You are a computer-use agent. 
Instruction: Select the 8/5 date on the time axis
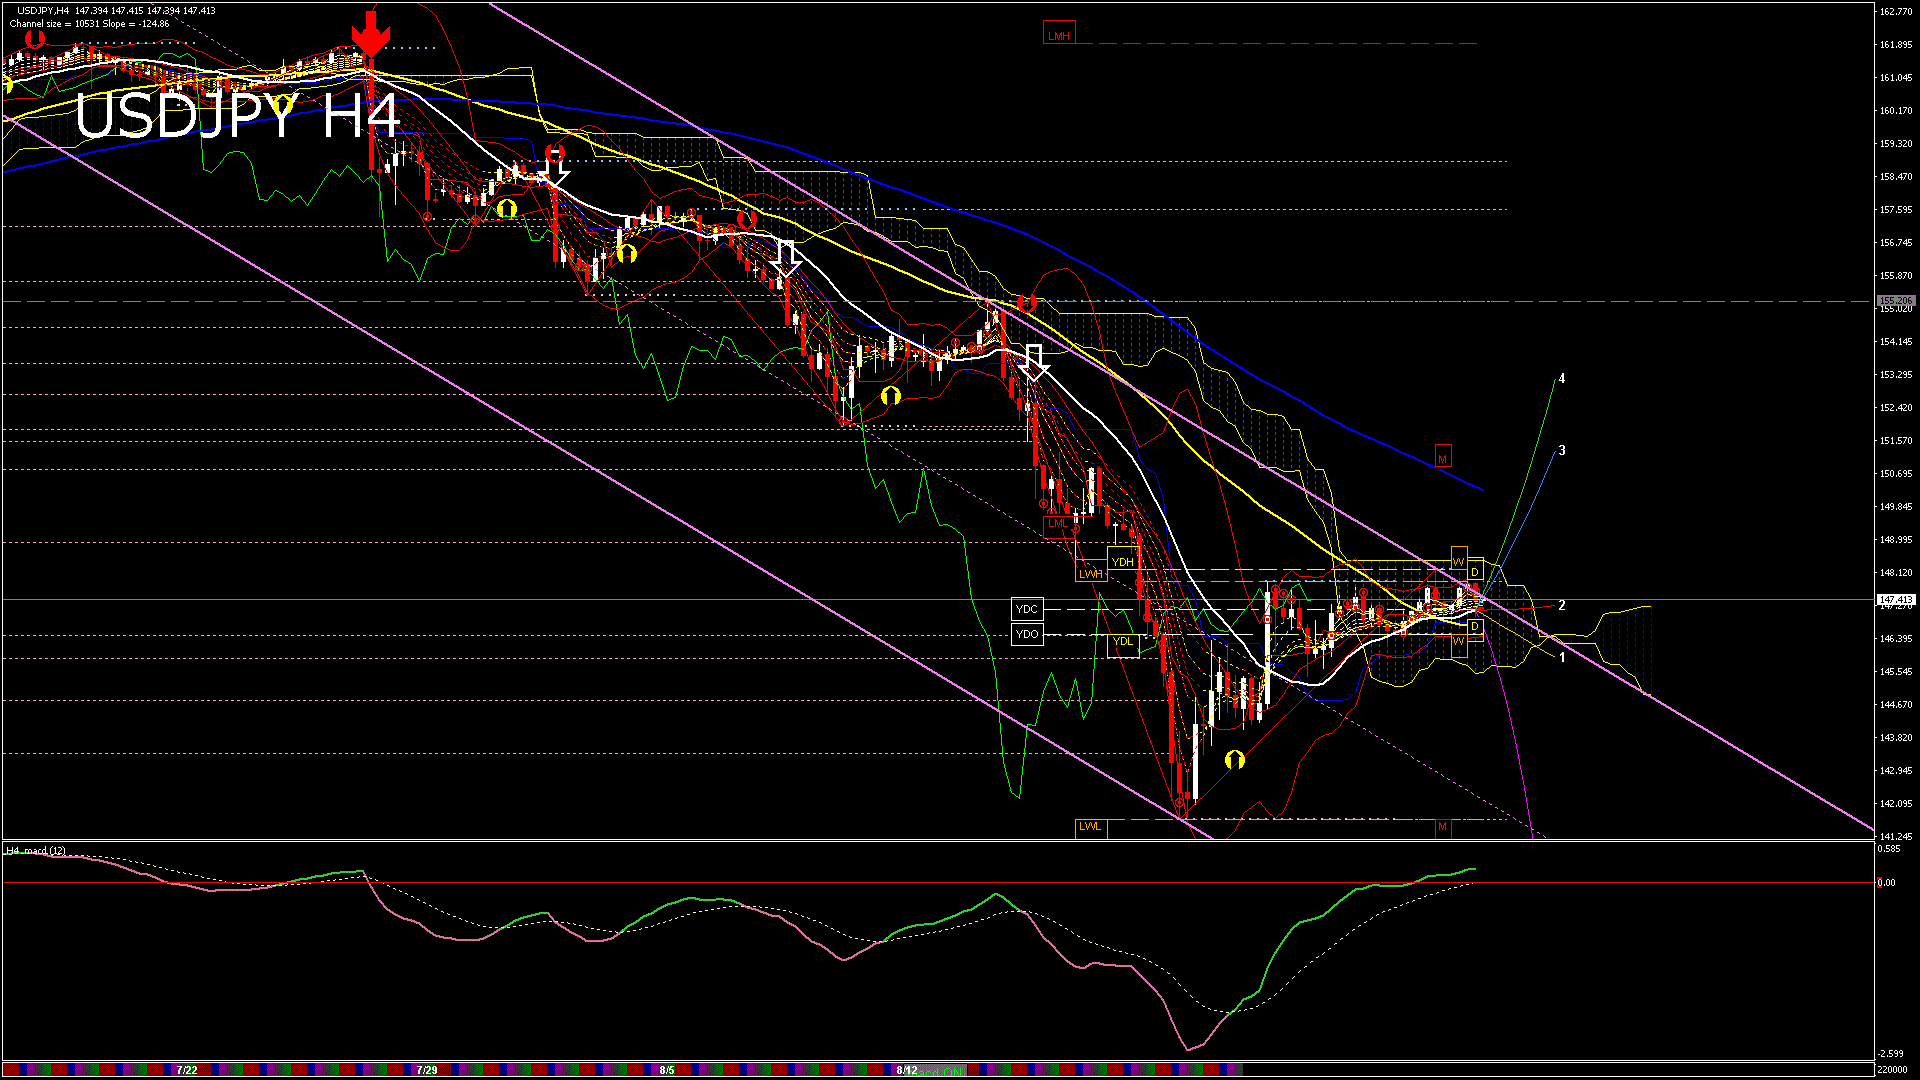(667, 1070)
